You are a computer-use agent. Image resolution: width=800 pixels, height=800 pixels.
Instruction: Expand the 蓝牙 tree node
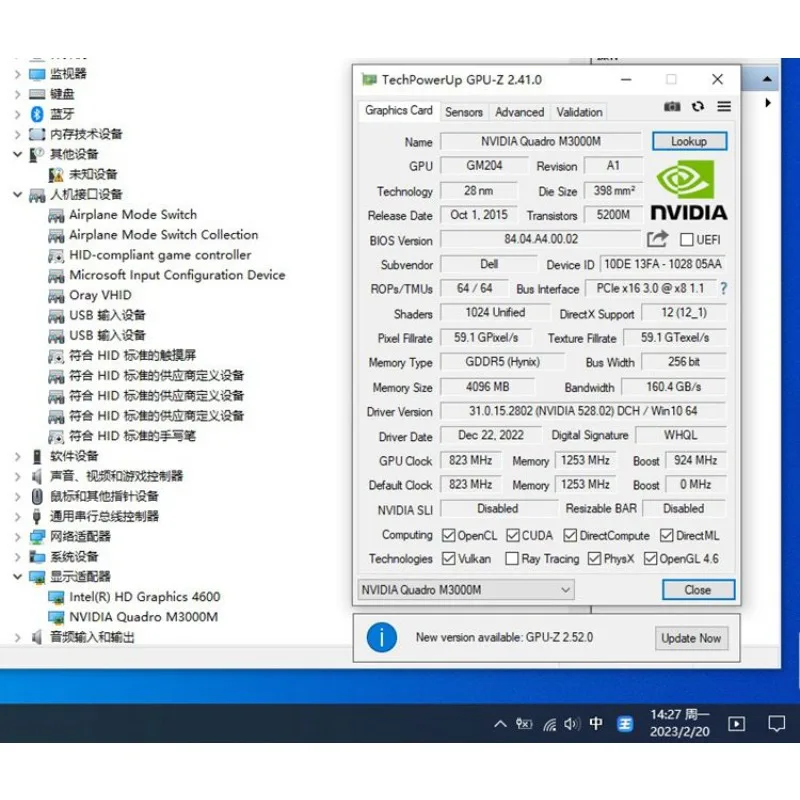pos(17,114)
